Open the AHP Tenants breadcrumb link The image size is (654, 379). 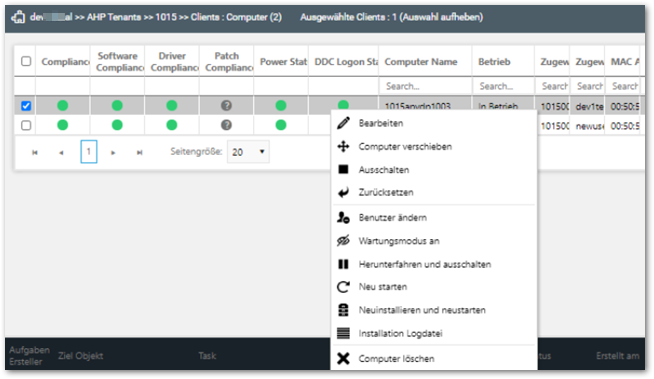(114, 17)
